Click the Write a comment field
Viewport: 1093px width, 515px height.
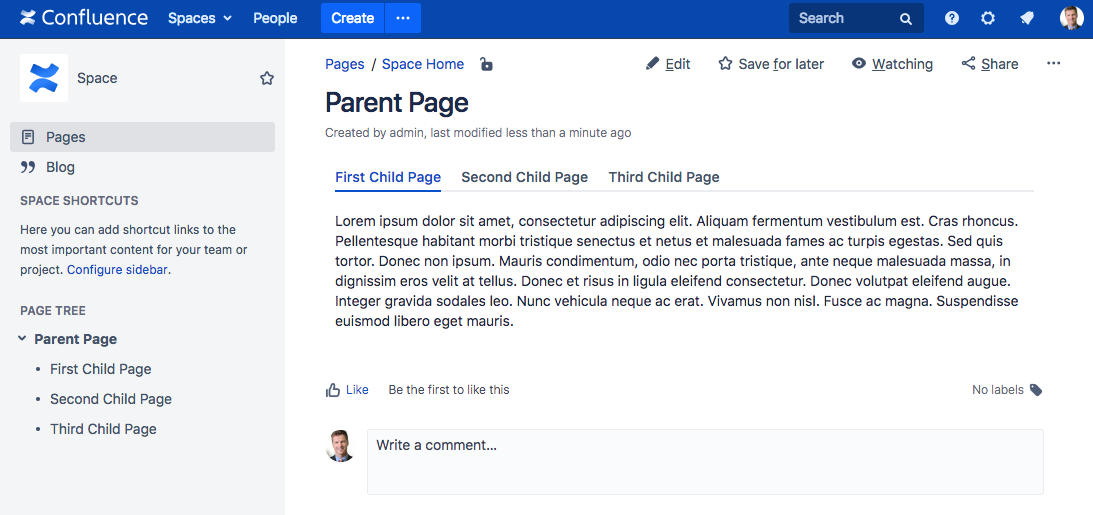point(705,462)
